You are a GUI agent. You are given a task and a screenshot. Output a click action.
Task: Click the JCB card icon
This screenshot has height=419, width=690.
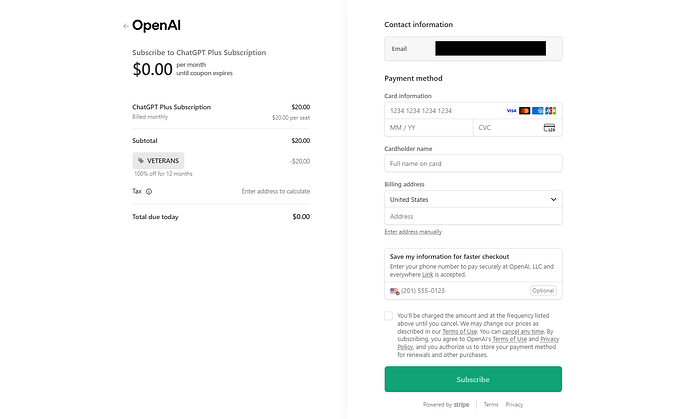[550, 110]
